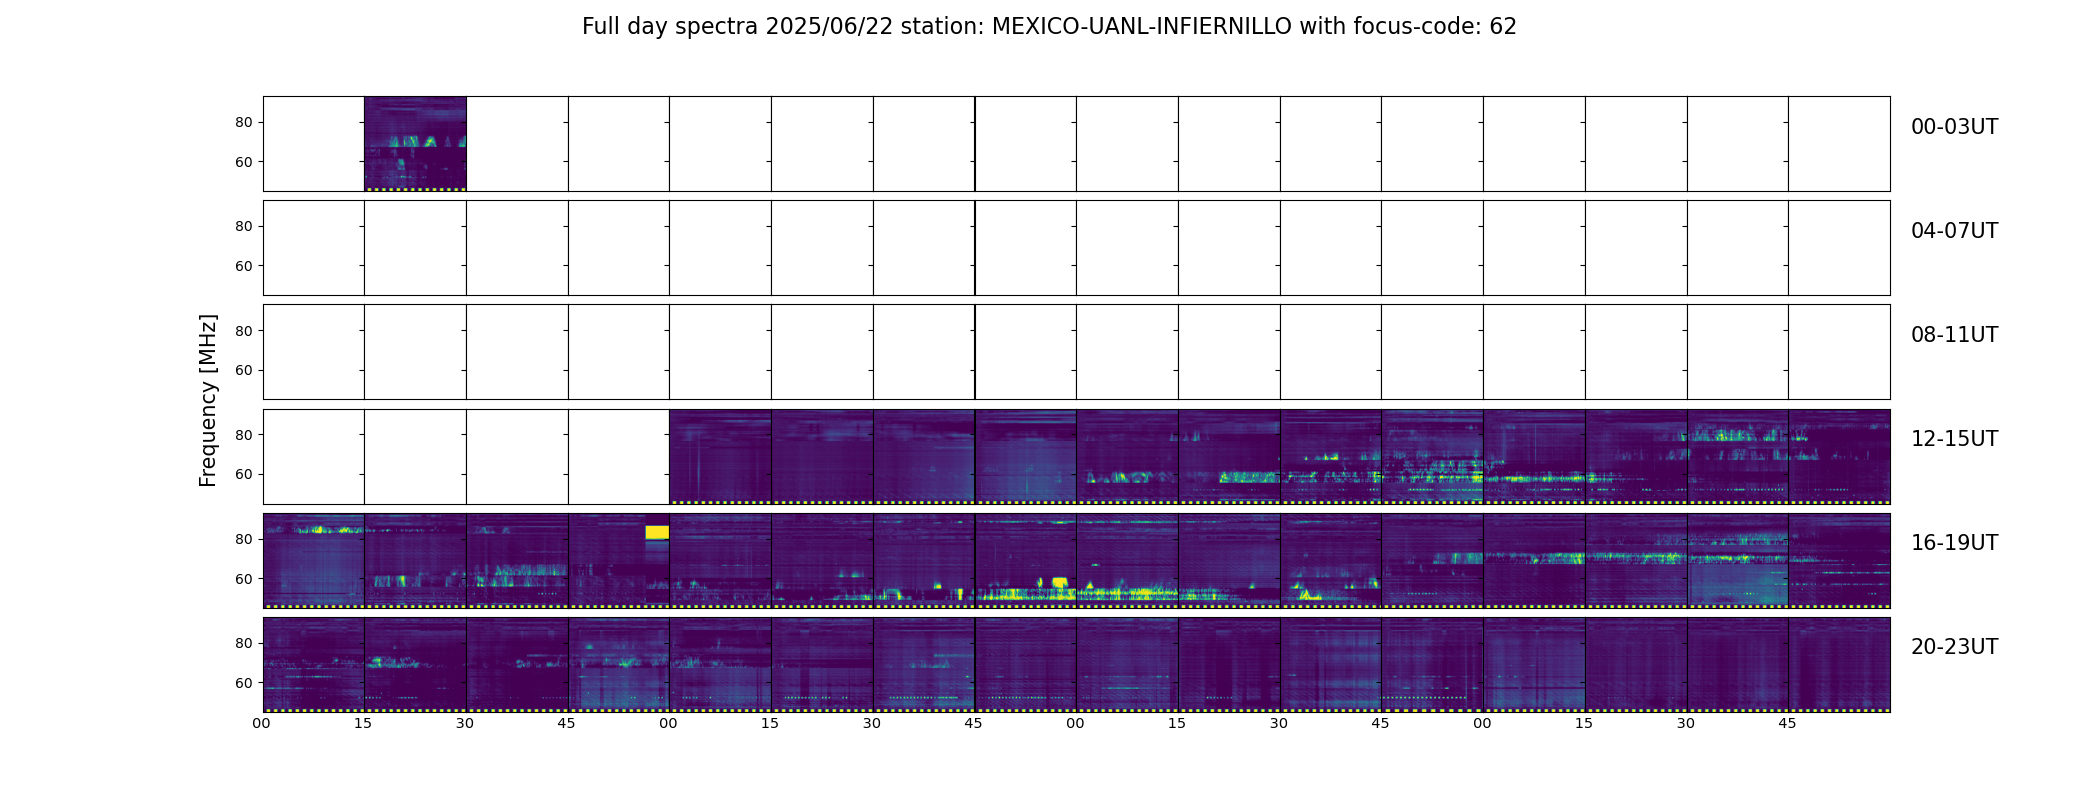Open the only spectrum panel in the 00-03UT row

415,144
